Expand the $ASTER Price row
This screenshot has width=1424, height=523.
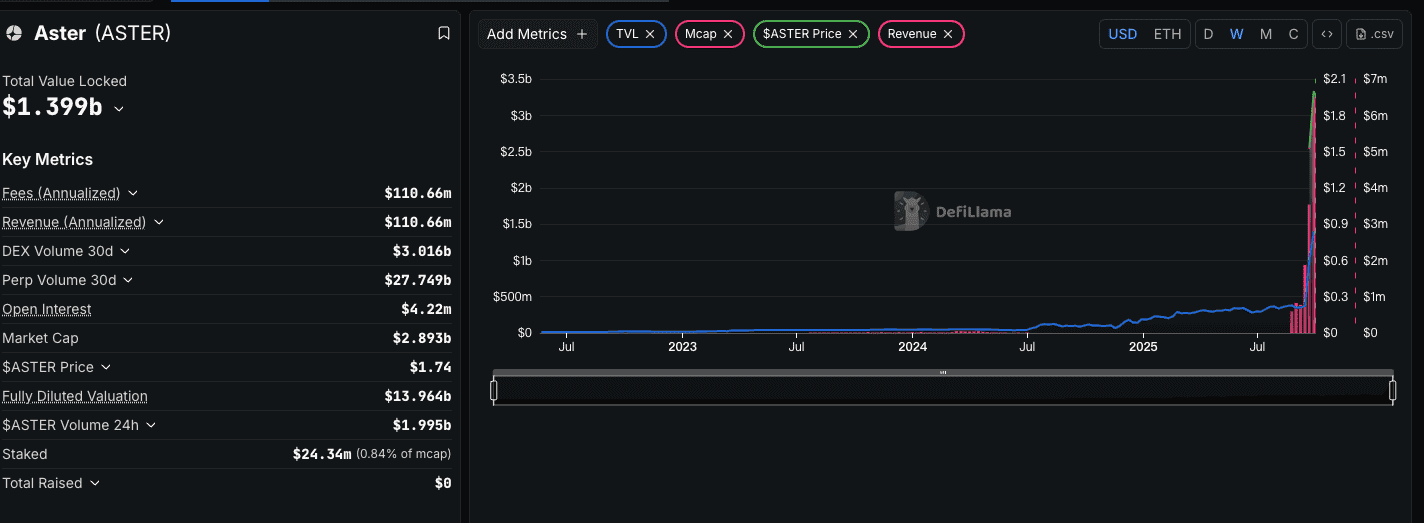pyautogui.click(x=105, y=367)
